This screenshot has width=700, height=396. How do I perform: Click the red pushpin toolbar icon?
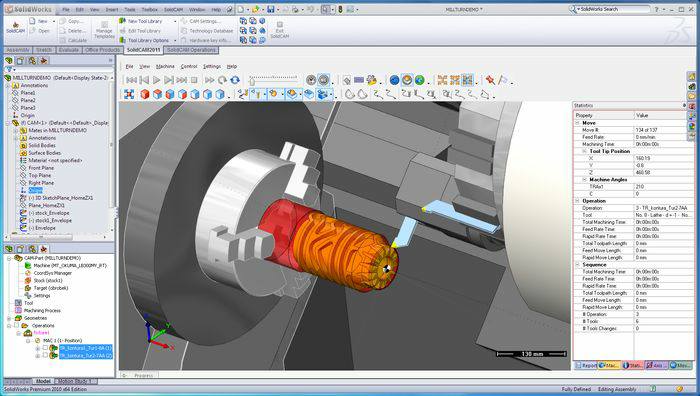point(490,80)
